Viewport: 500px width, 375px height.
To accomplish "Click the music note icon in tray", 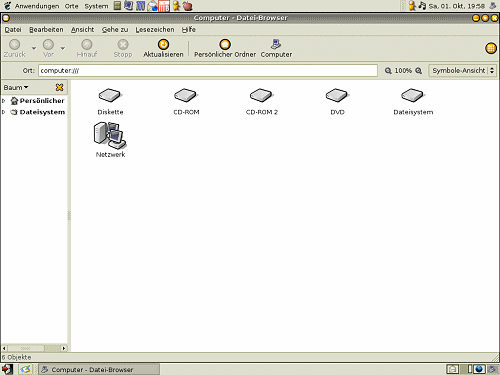I will point(422,6).
